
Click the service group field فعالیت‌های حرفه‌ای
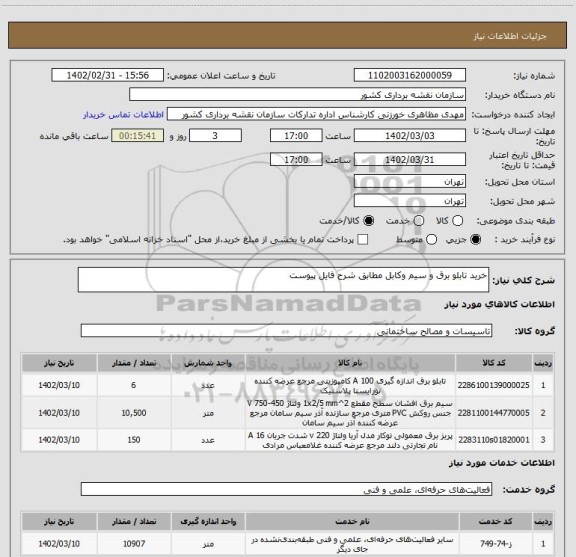pos(286,489)
